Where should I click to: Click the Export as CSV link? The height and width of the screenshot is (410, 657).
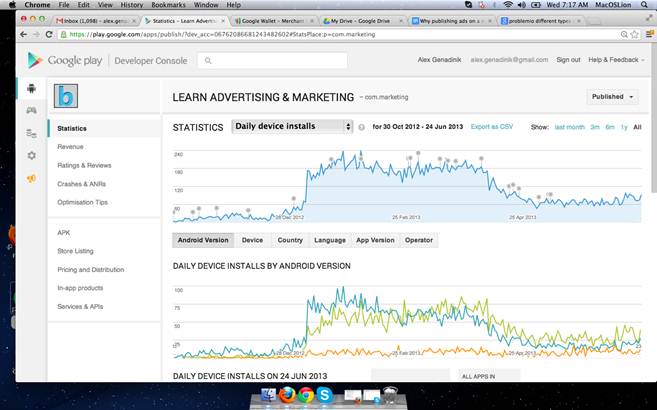click(492, 127)
